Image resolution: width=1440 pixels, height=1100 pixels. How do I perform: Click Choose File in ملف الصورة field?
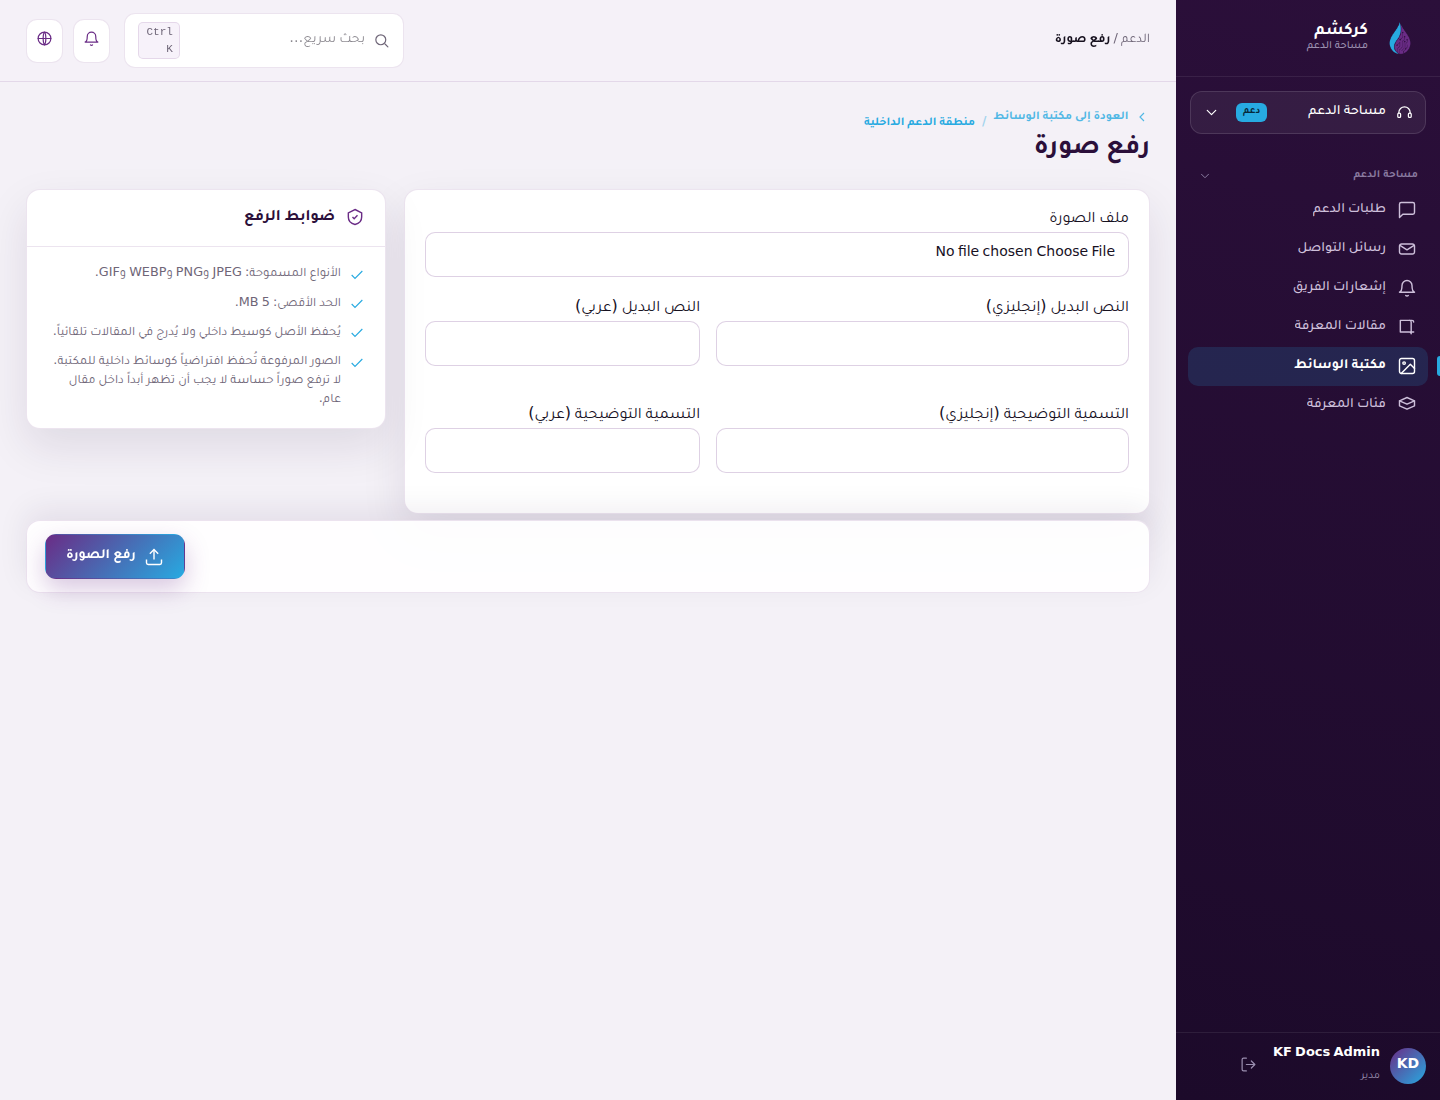pyautogui.click(x=1075, y=251)
